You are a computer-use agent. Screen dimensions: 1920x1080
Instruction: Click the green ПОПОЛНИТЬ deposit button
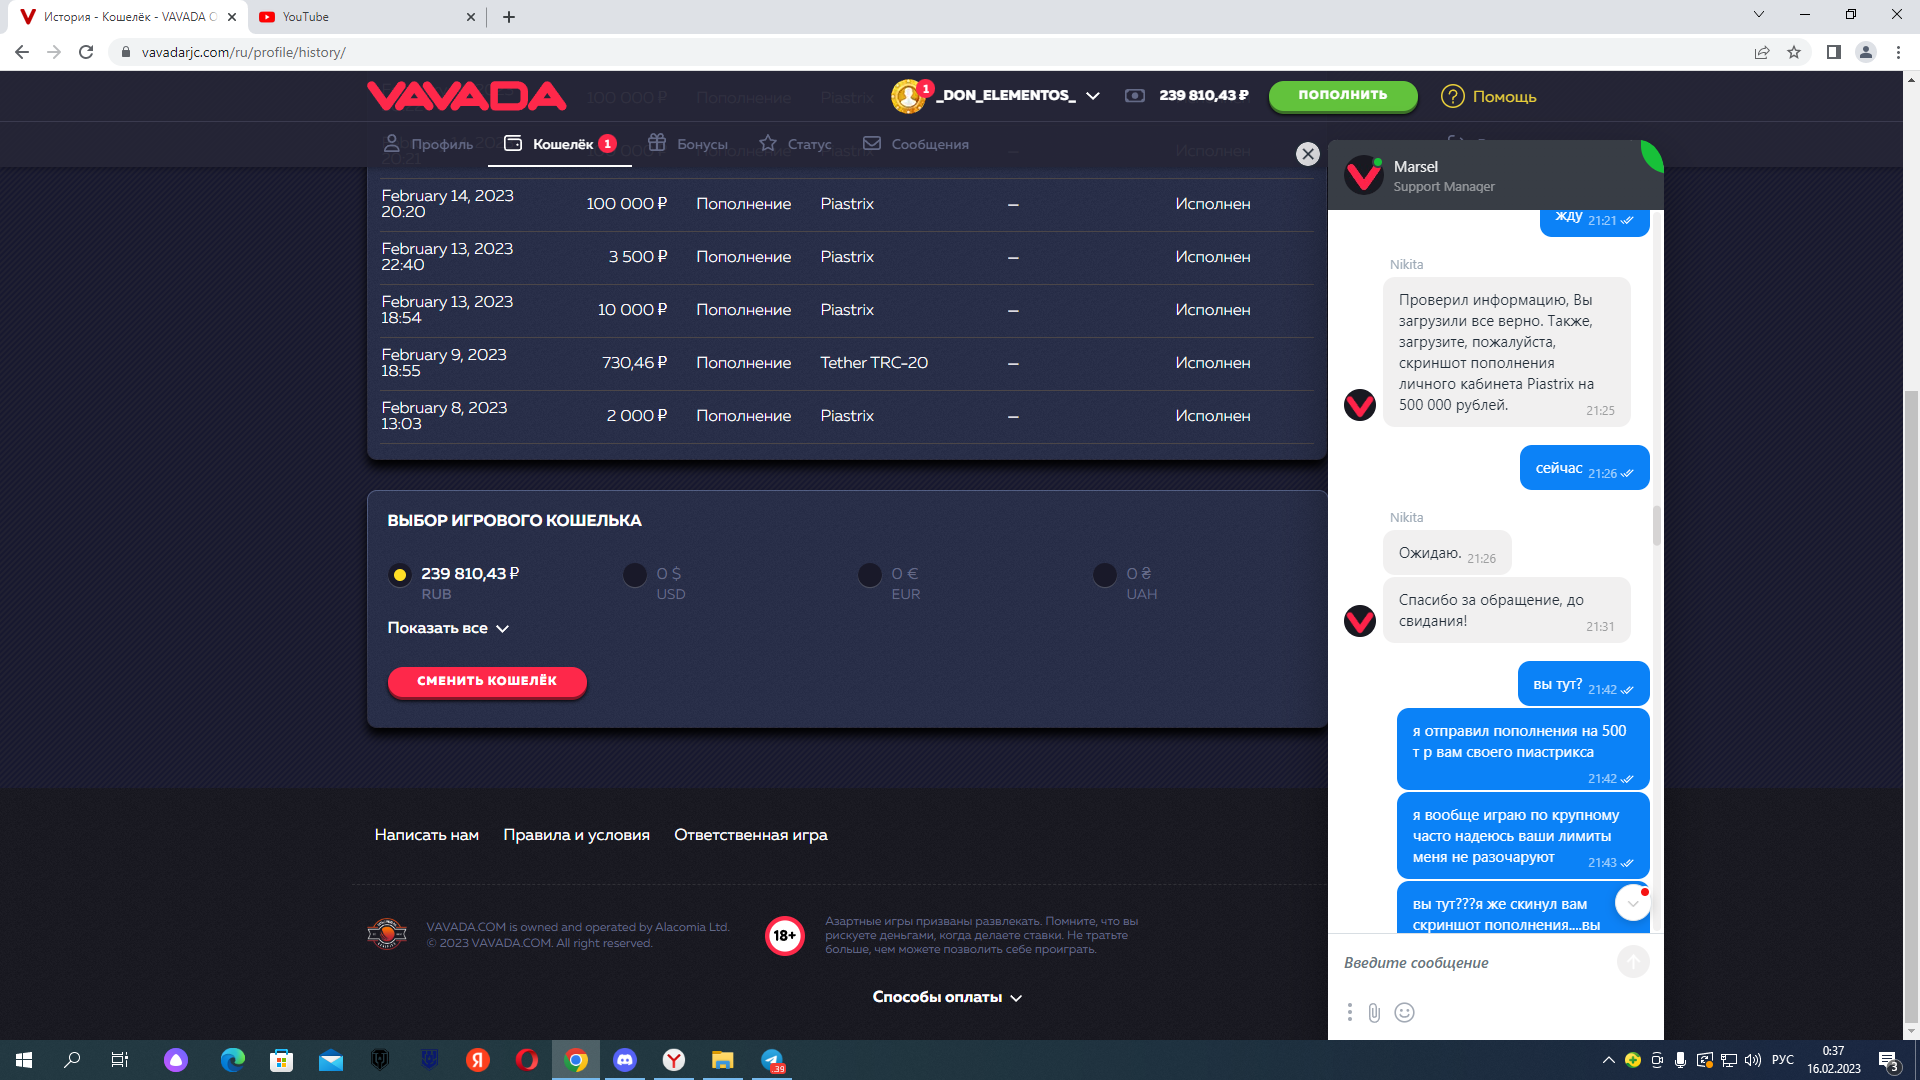tap(1343, 96)
